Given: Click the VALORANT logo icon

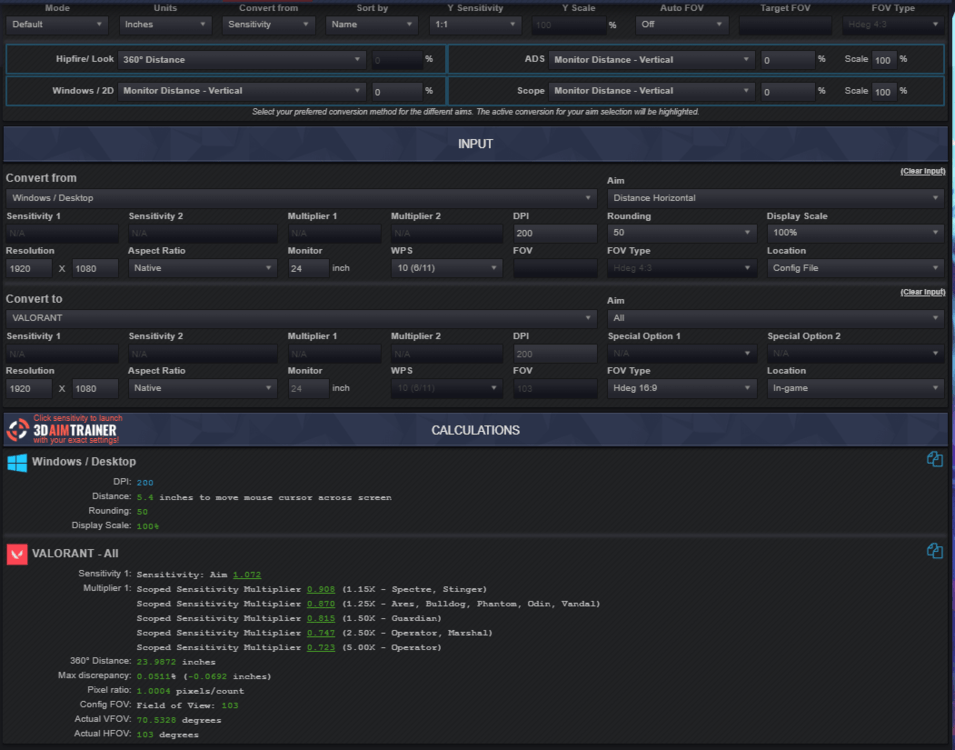Looking at the screenshot, I should point(17,554).
